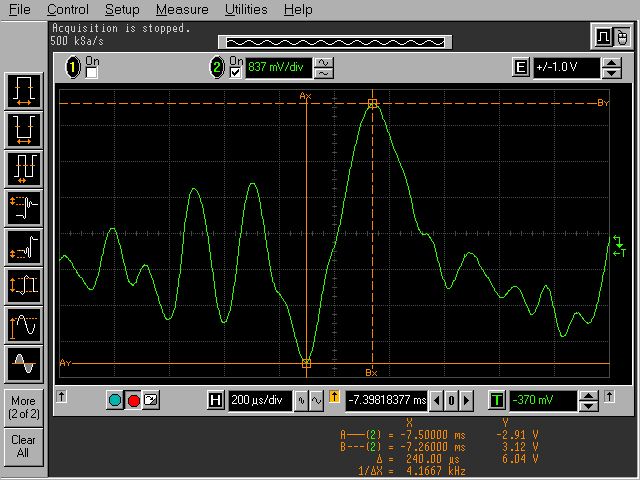Click the clear display icon beside Stop
The width and height of the screenshot is (640, 480).
tap(151, 400)
